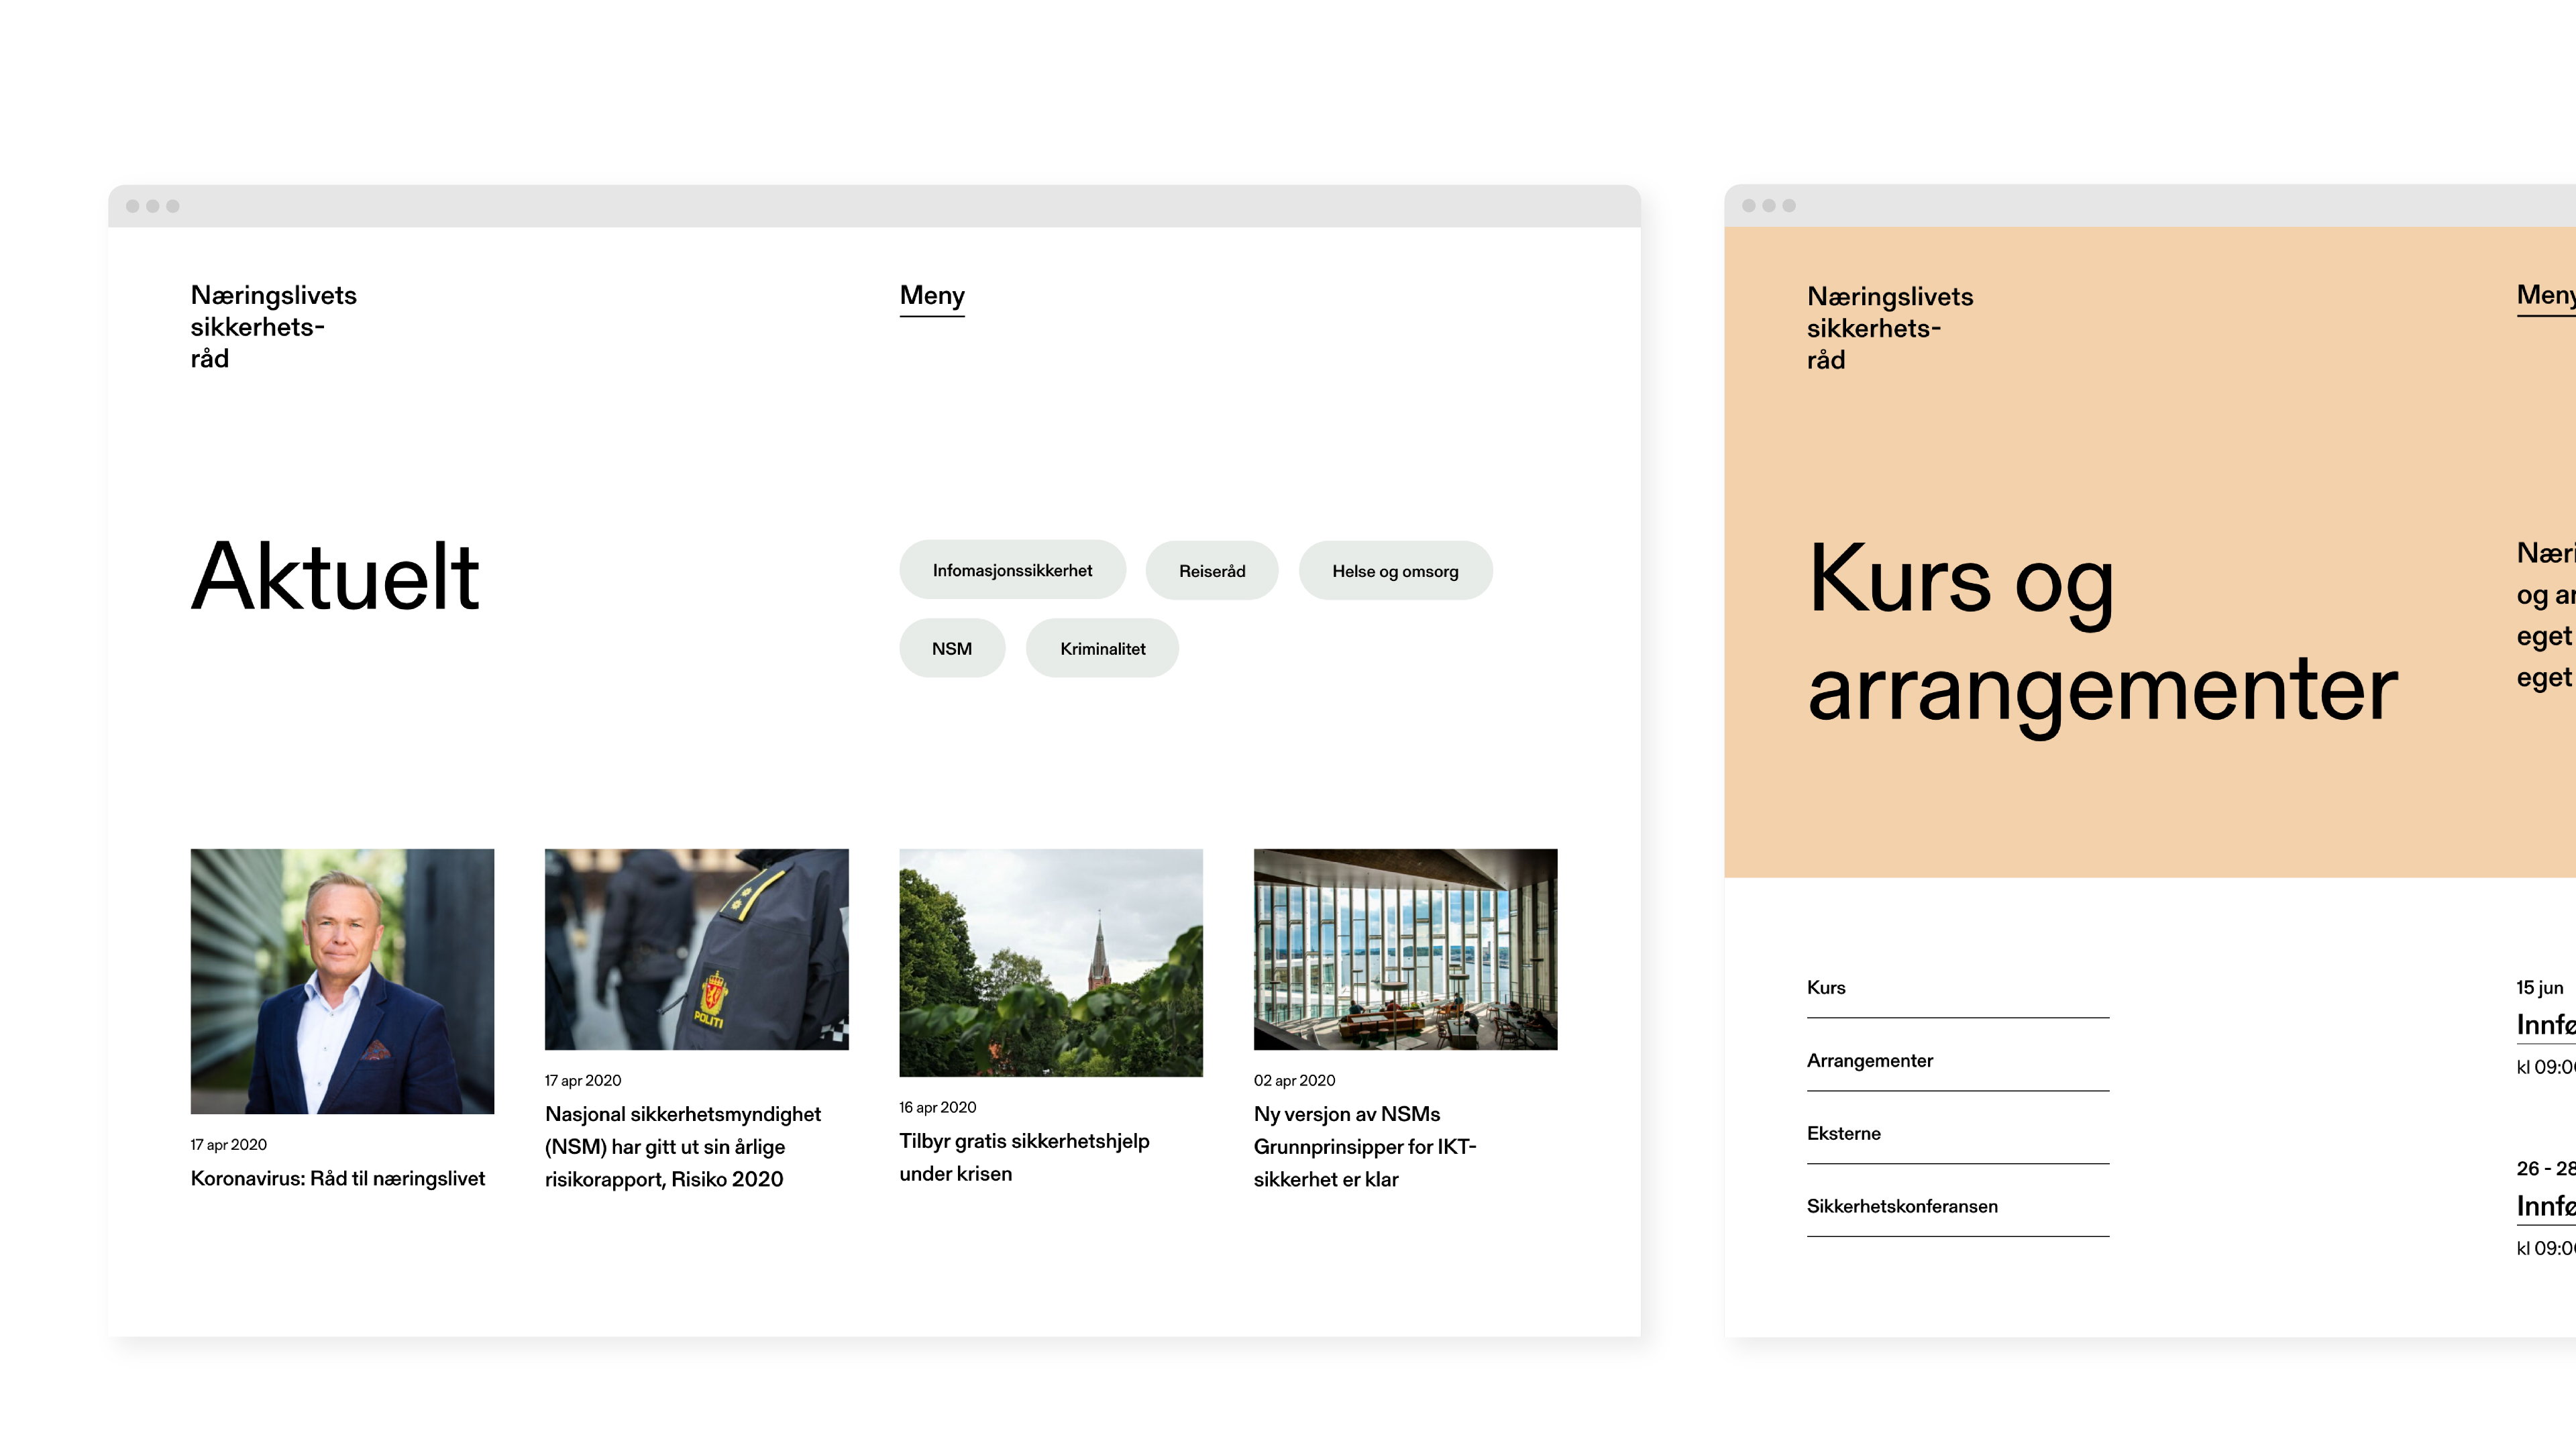
Task: Open article Koronavirus: Råd til næringslivet
Action: coord(338,1178)
